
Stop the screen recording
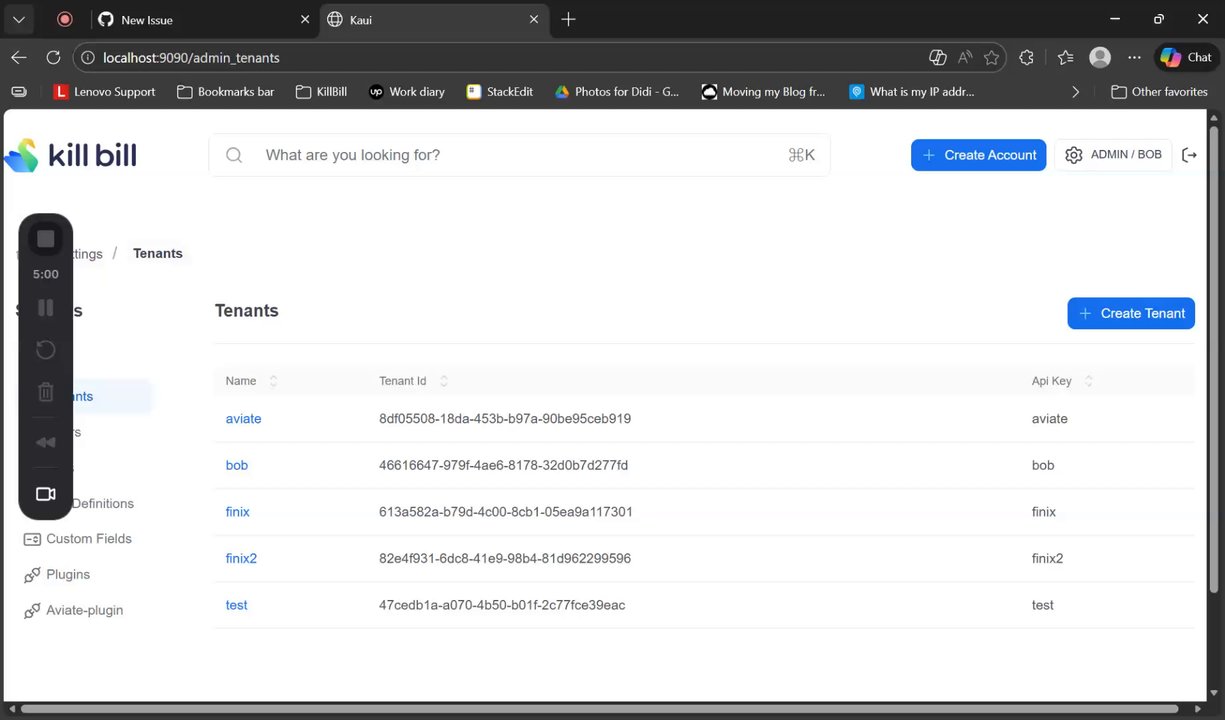coord(46,239)
